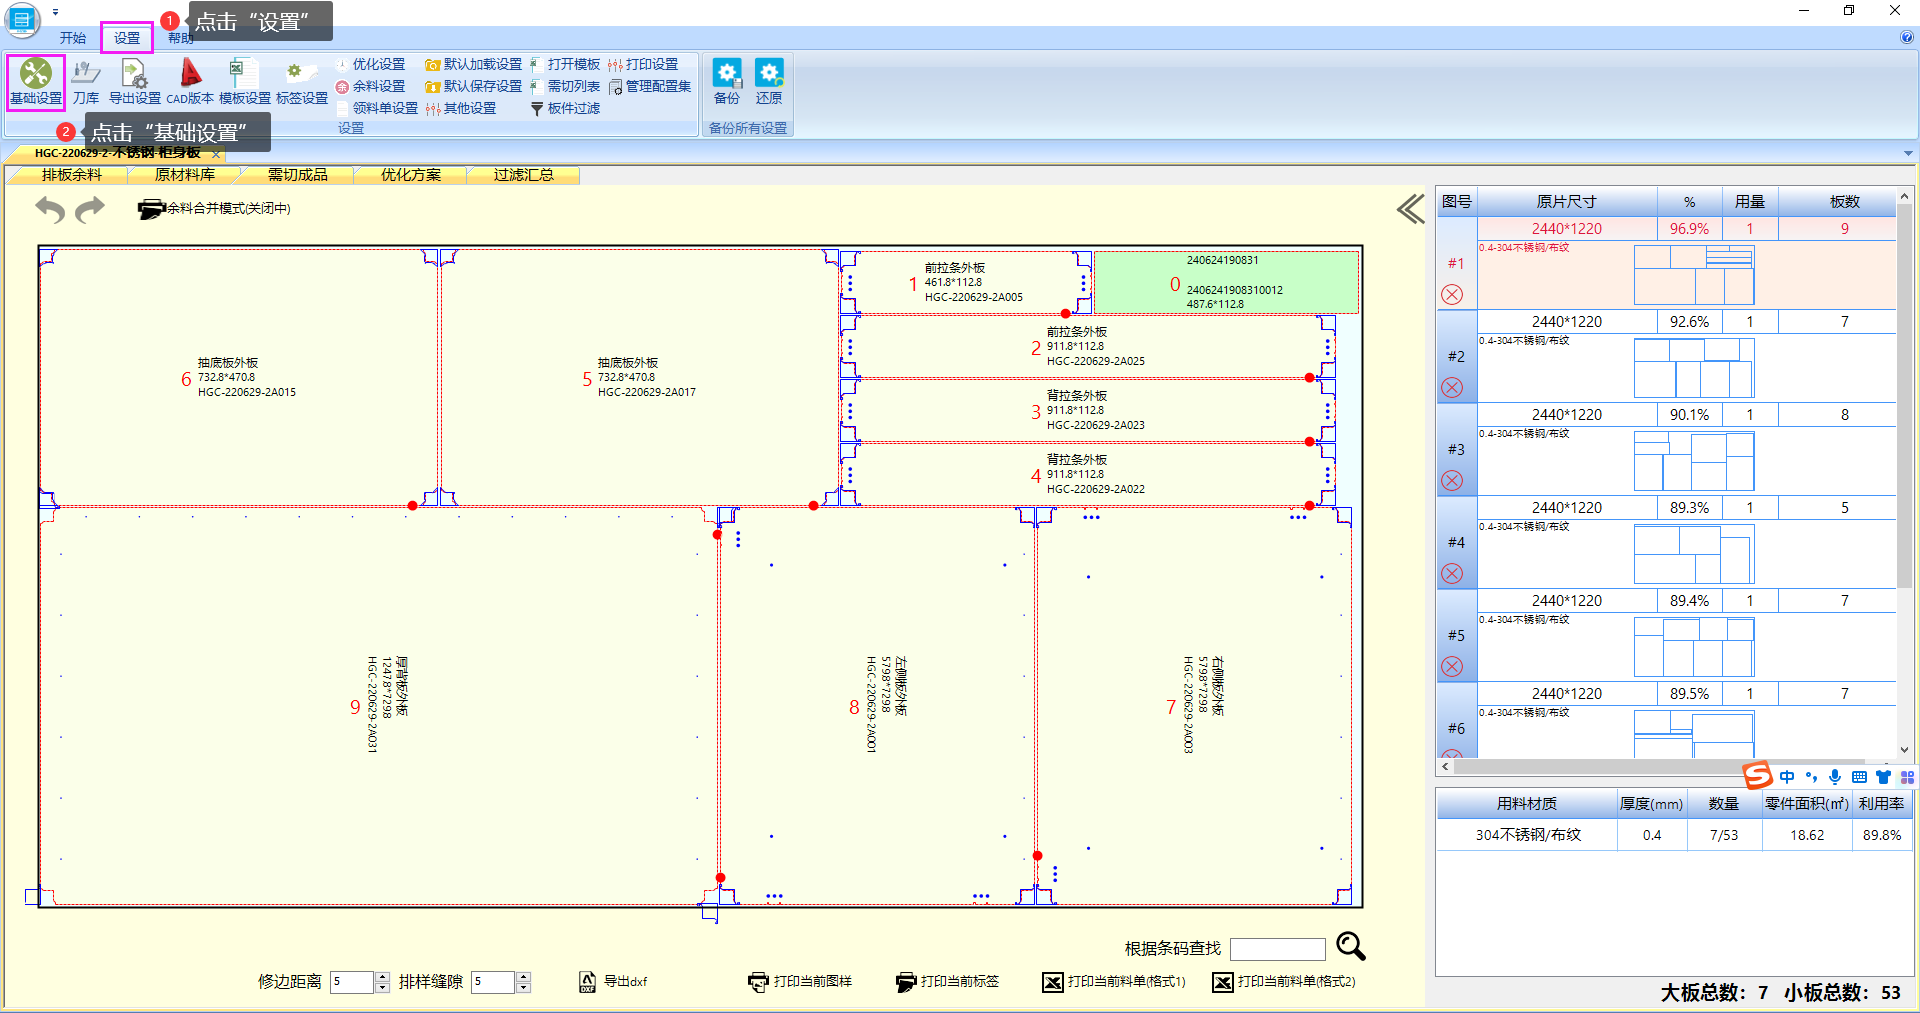Open 领料单设置 picking list settings
This screenshot has height=1013, width=1920.
(377, 108)
